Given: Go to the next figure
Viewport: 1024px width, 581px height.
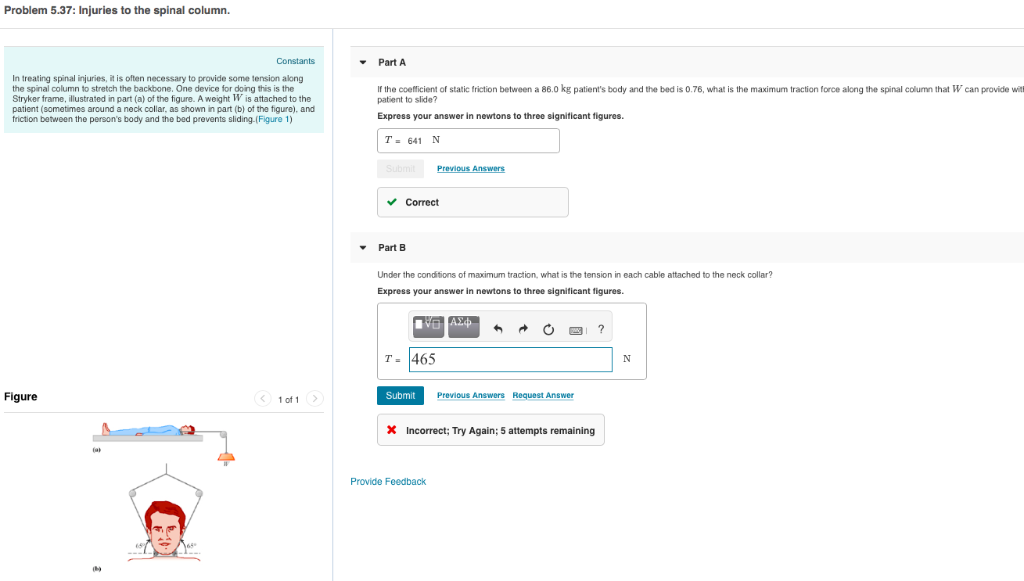Looking at the screenshot, I should 315,398.
